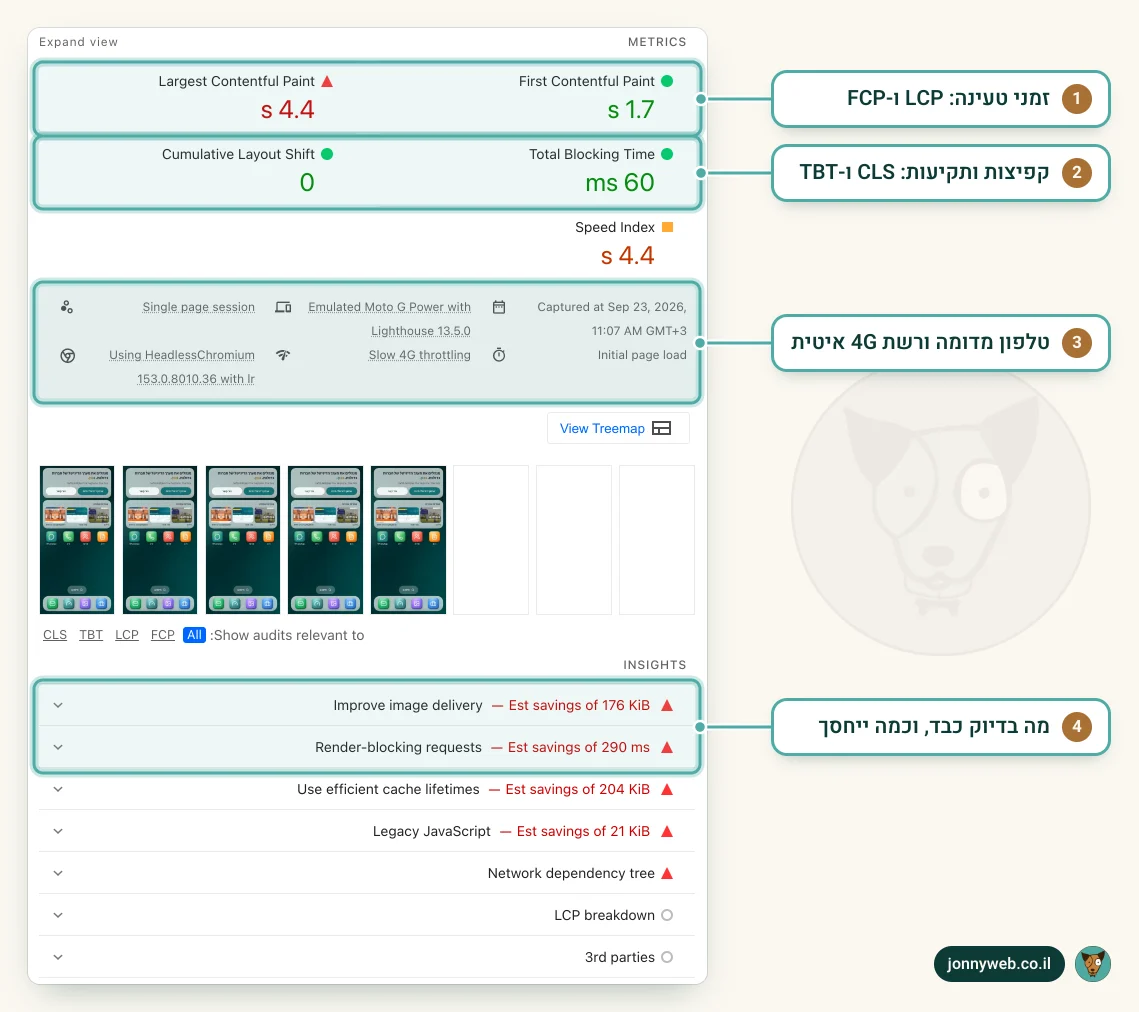
Task: Click 'Est savings of 290 ms' text
Action: click(x=579, y=748)
